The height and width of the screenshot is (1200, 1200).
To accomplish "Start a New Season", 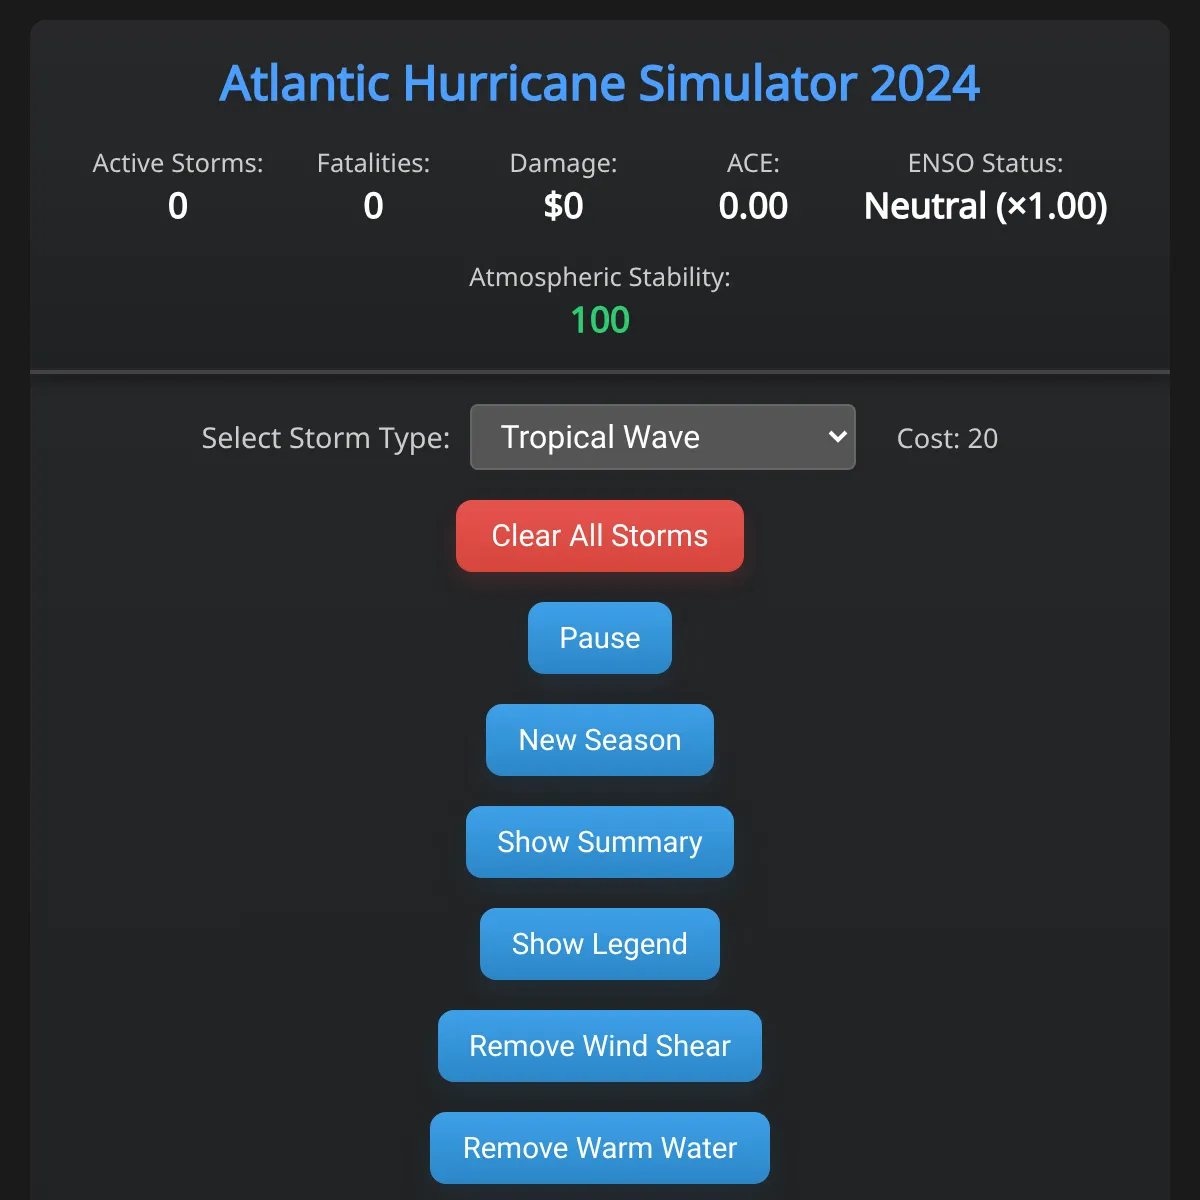I will (x=600, y=740).
